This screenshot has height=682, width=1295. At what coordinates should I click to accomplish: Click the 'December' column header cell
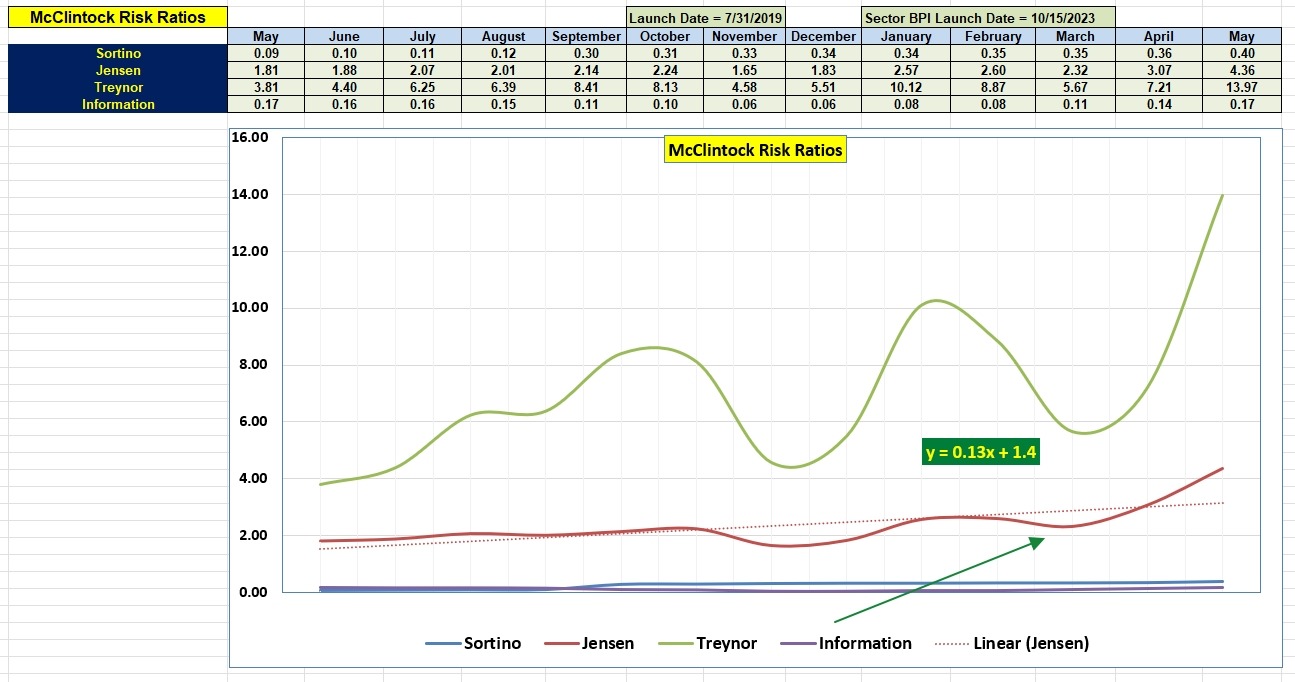coord(824,36)
